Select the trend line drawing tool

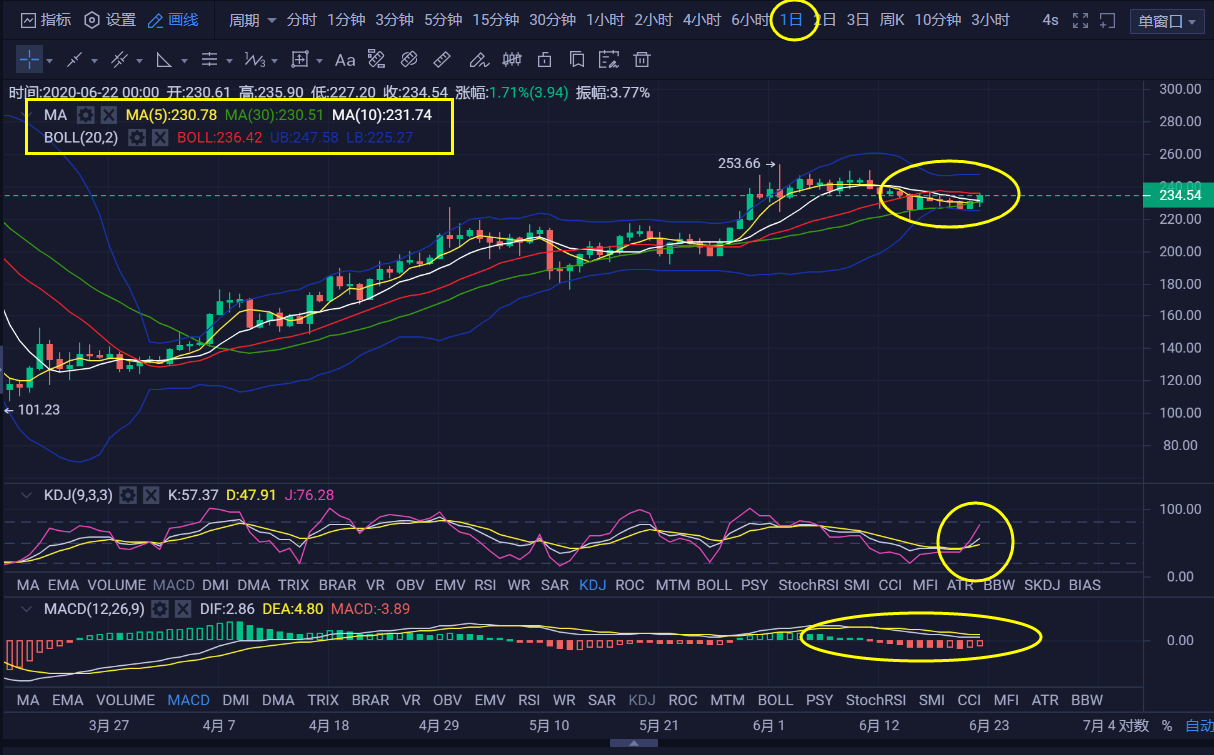tap(74, 60)
